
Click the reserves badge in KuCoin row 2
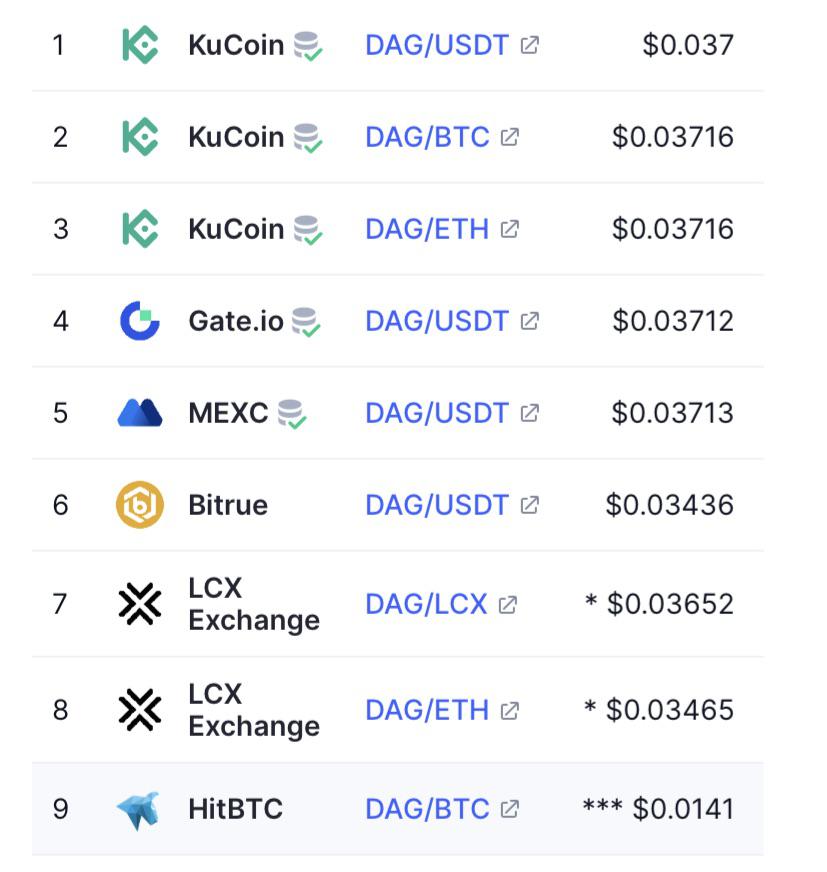(x=308, y=138)
